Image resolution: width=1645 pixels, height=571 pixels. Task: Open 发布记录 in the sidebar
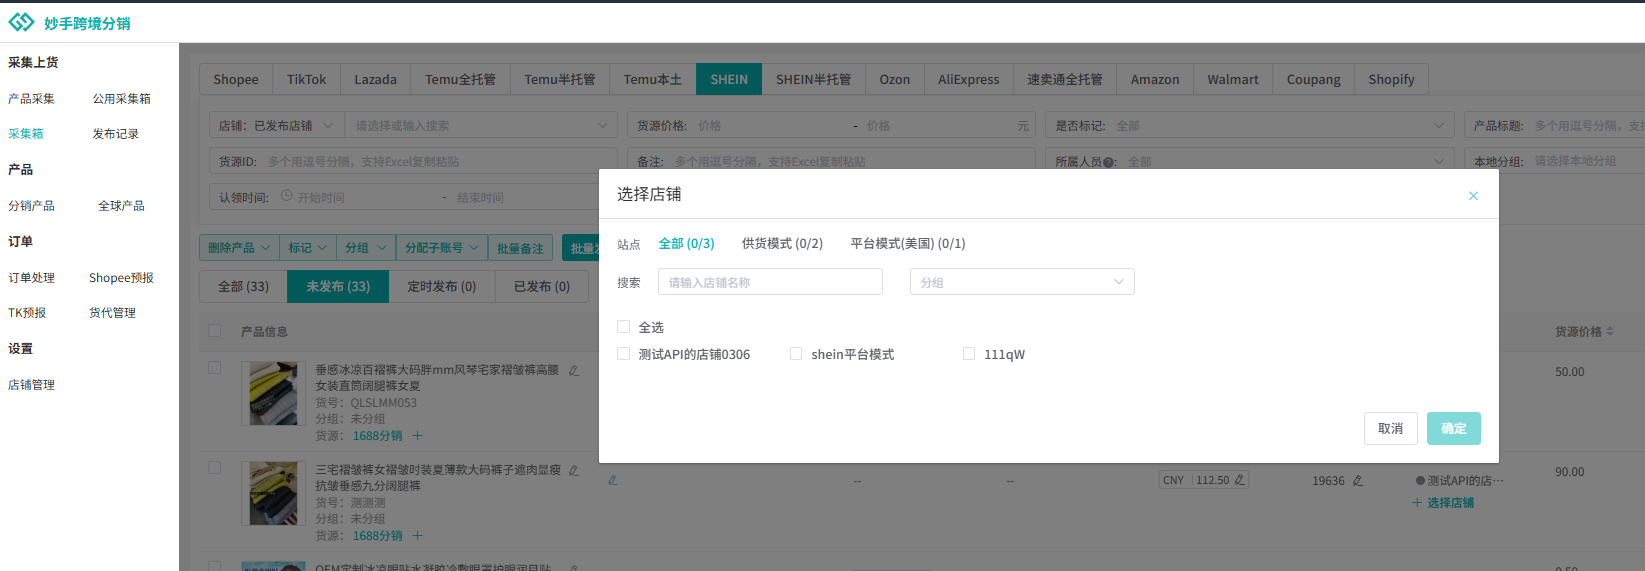point(116,133)
